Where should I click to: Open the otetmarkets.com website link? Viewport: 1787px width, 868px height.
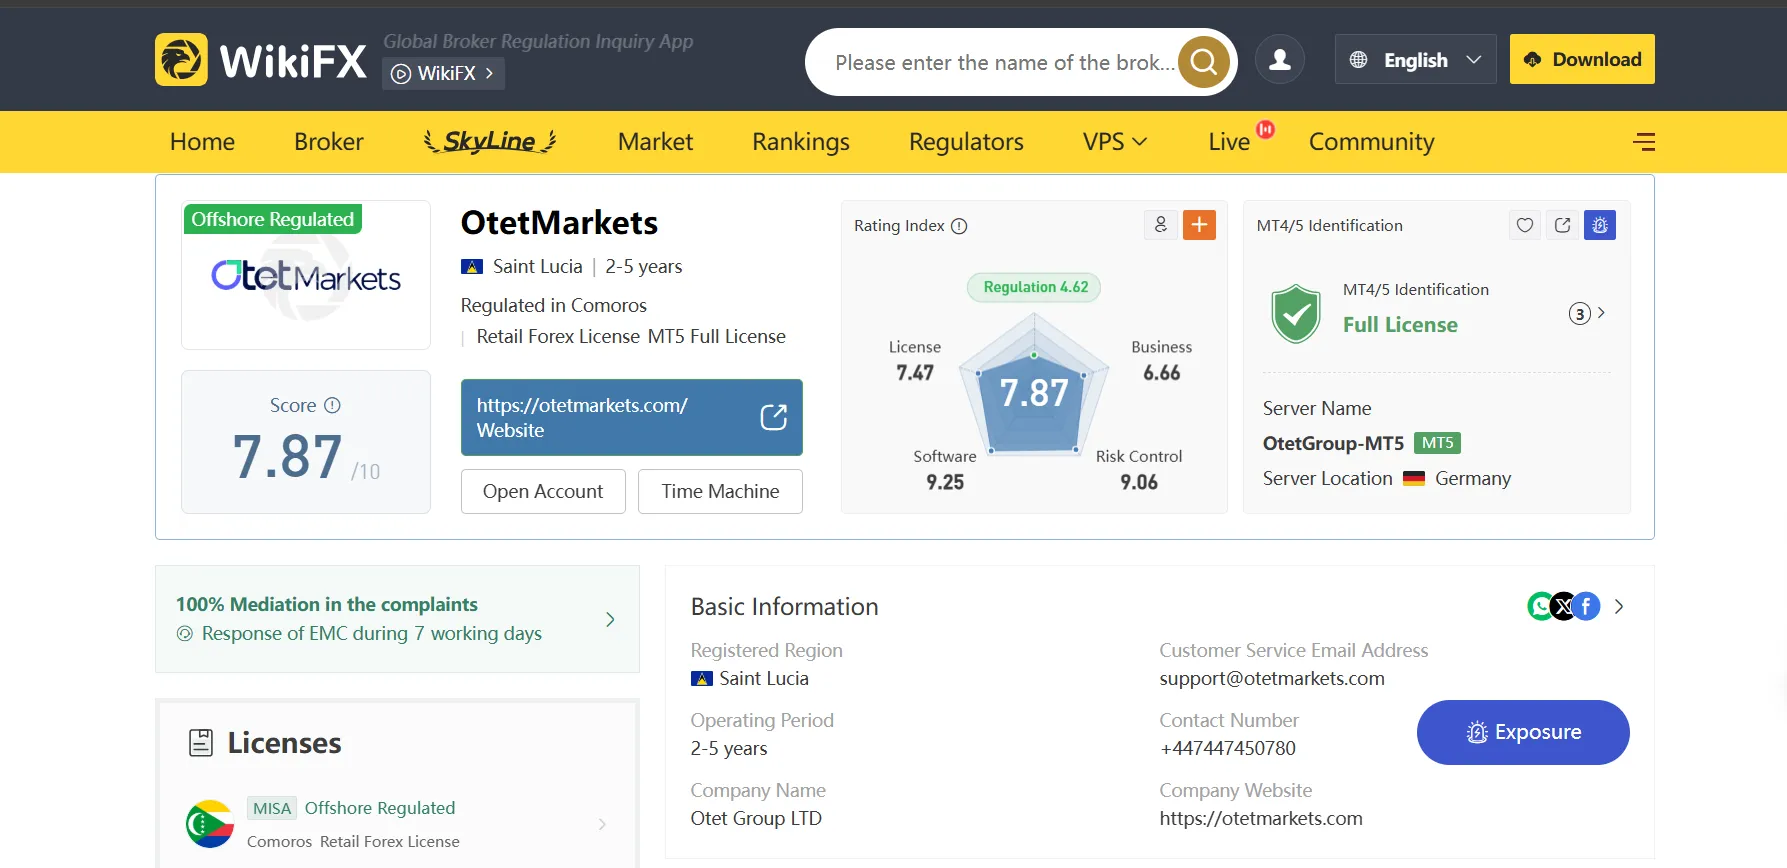[631, 417]
